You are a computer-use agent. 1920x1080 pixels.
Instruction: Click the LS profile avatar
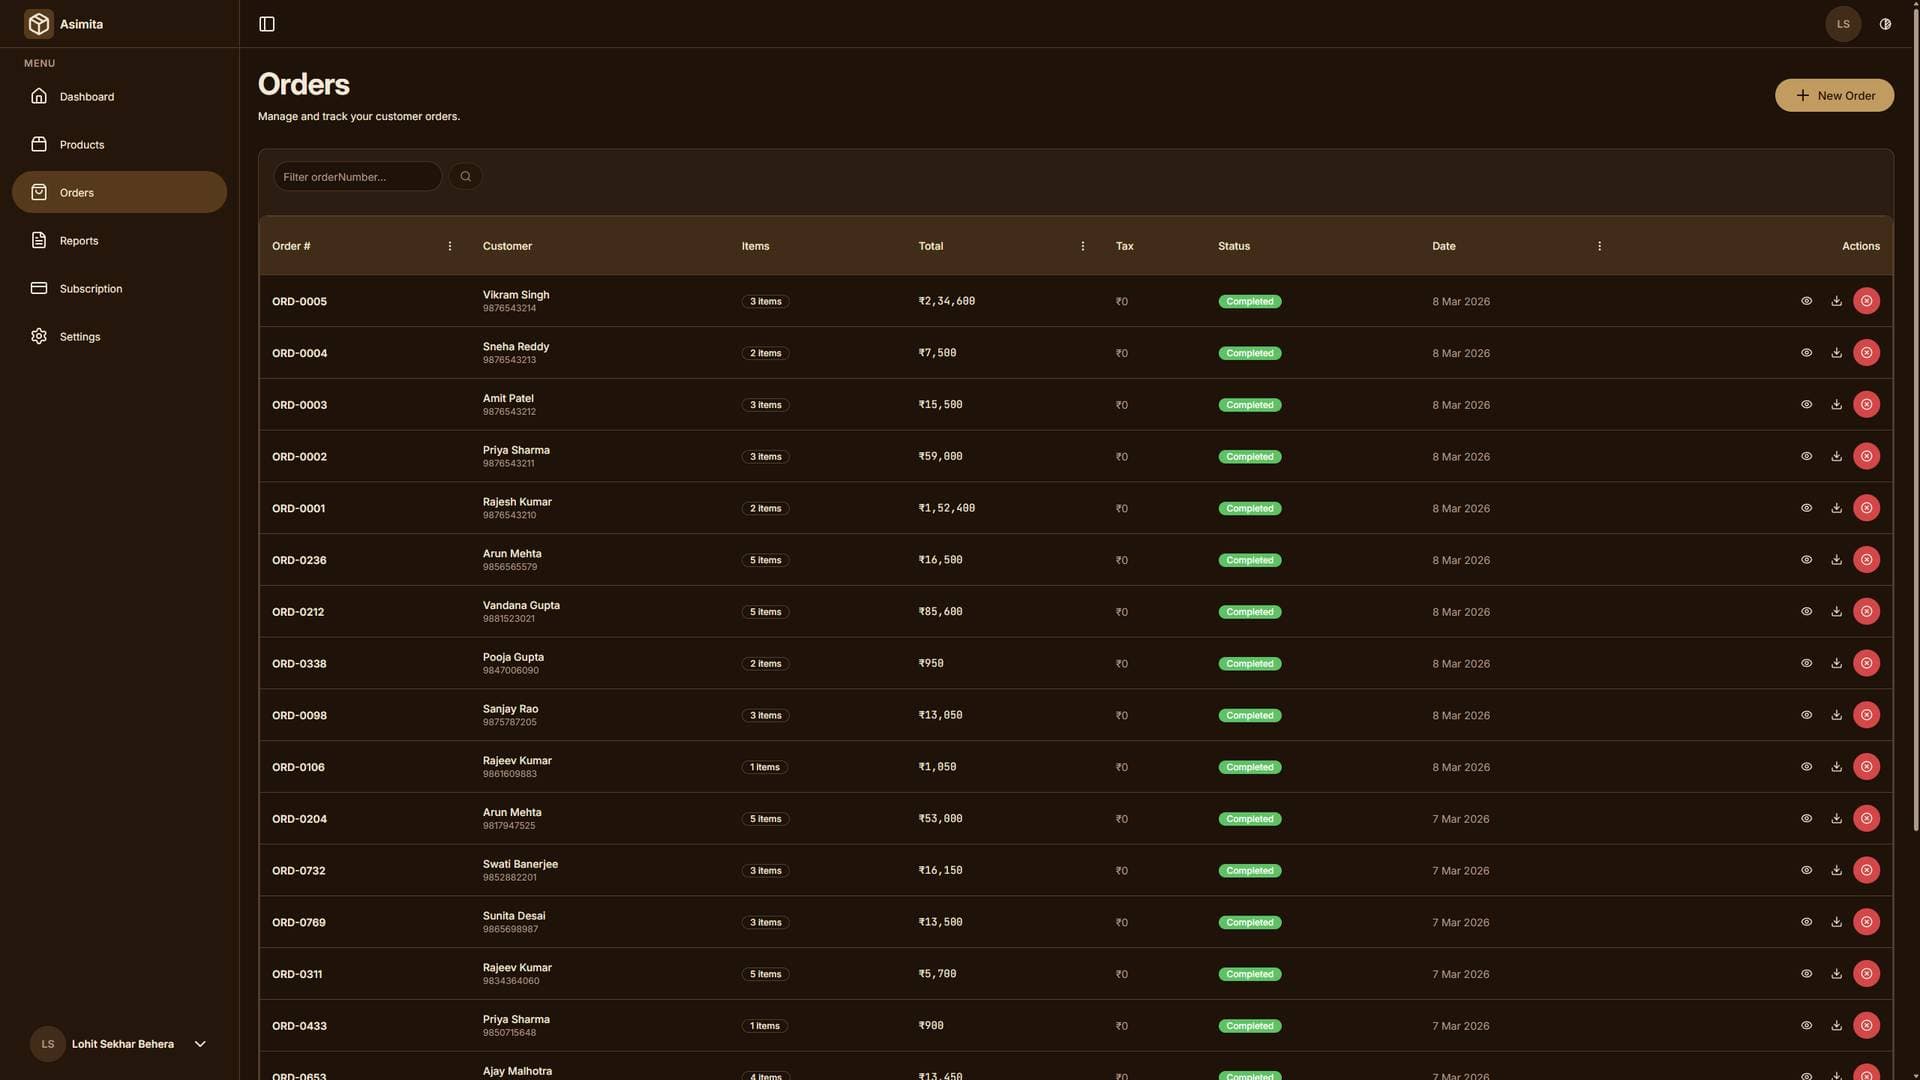[1843, 23]
